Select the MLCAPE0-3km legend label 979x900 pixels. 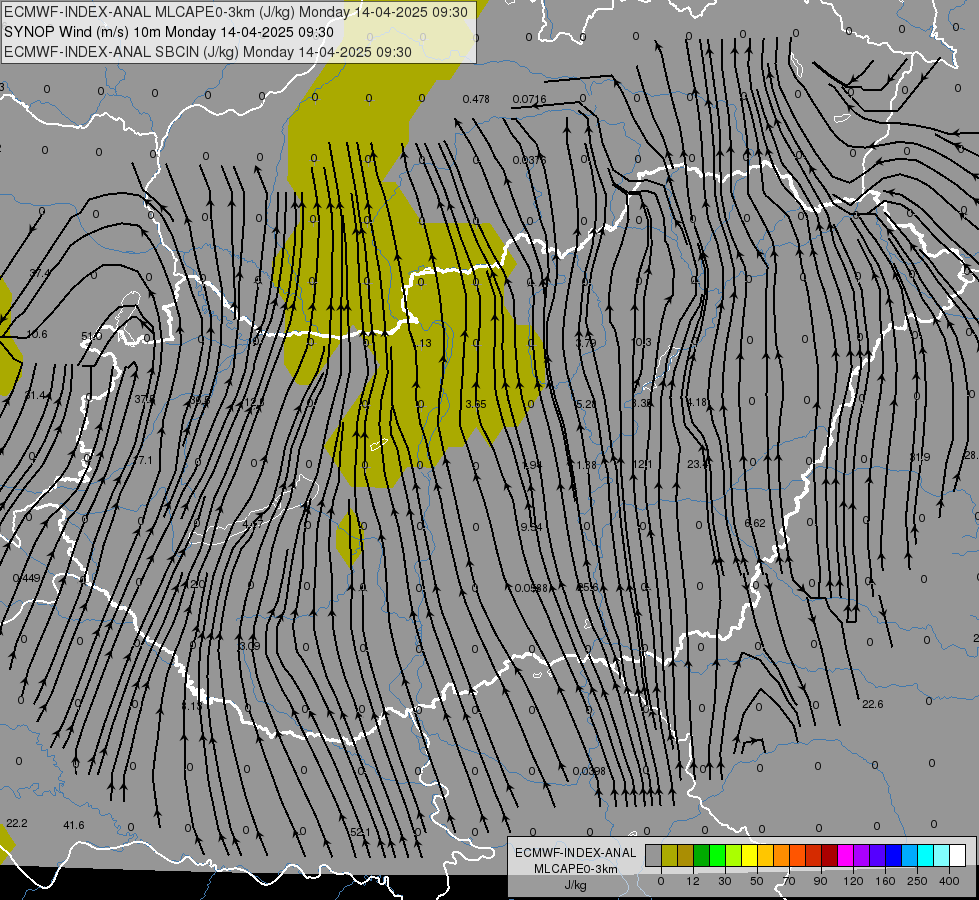[576, 869]
